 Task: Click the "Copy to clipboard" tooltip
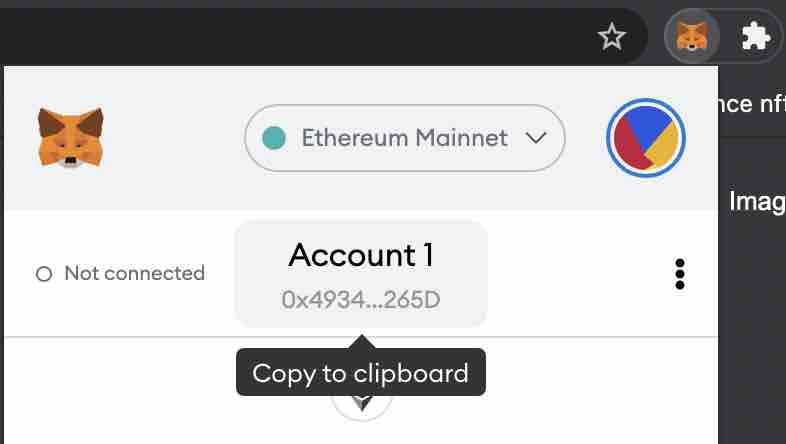tap(360, 373)
